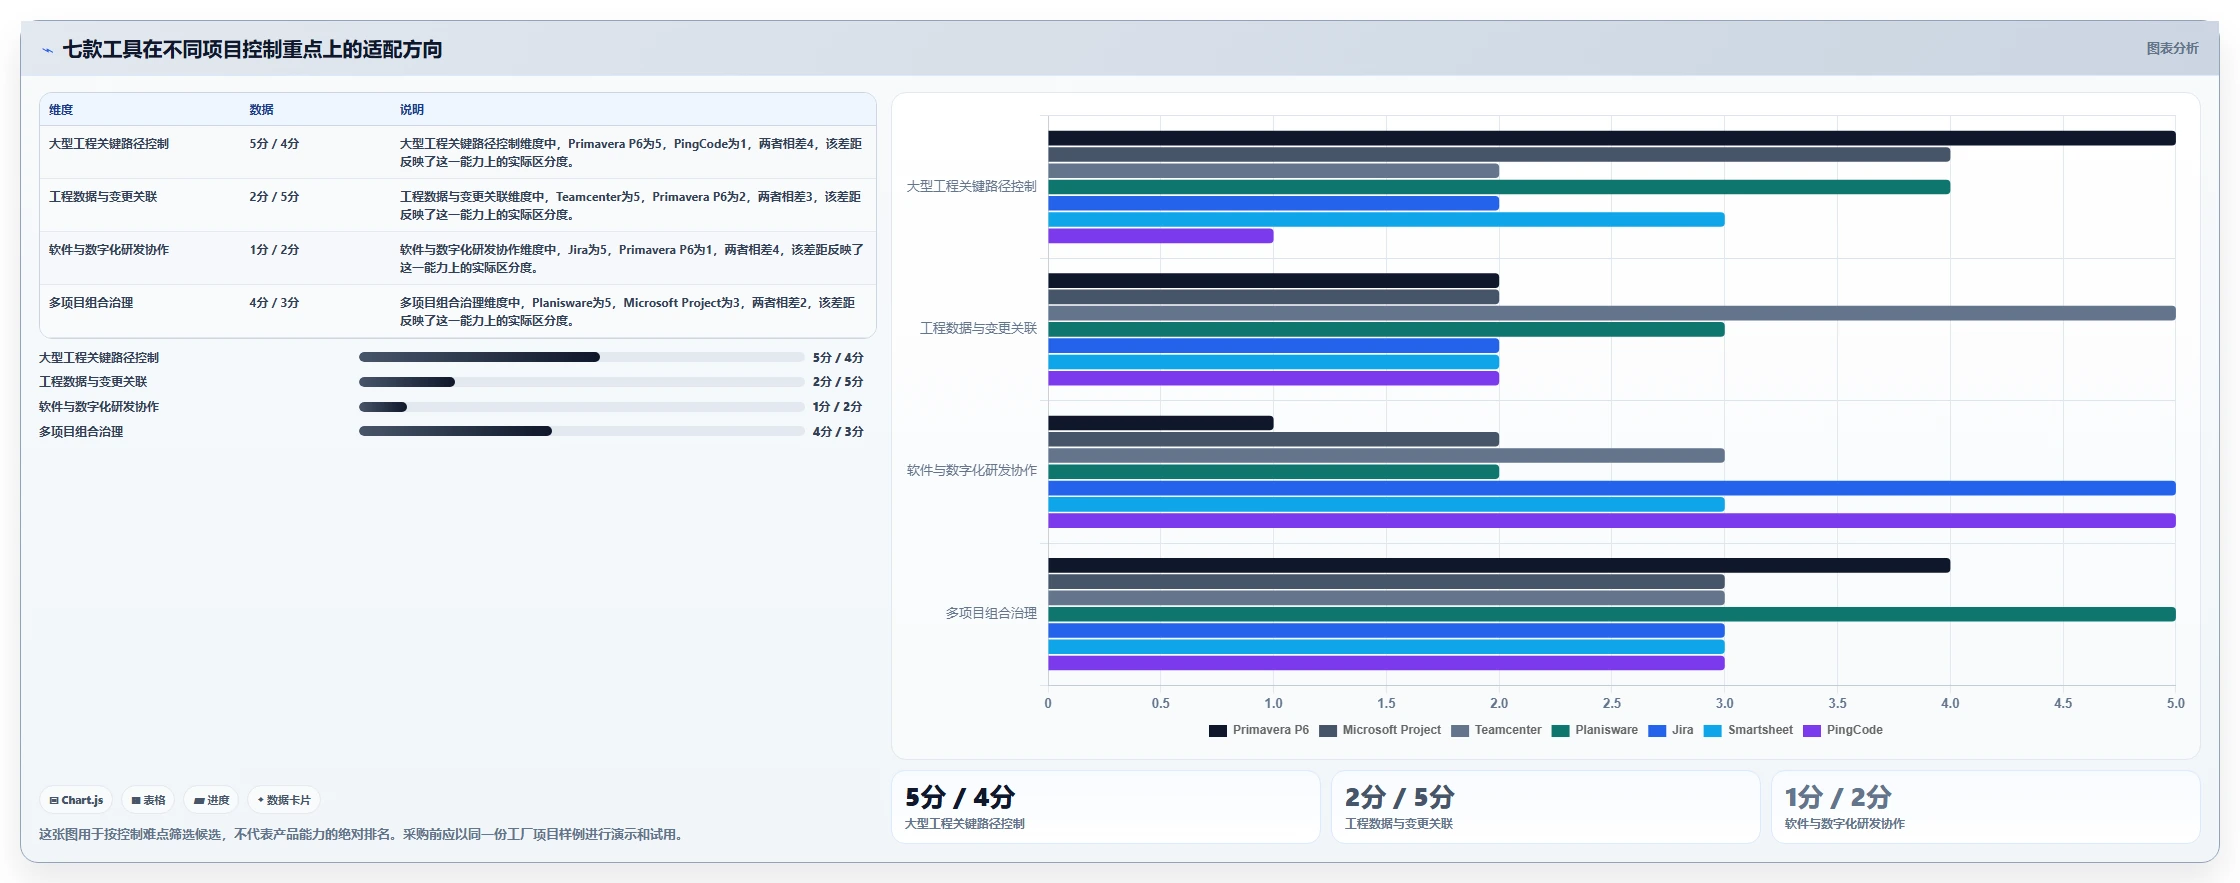Click the black Primavera P6 bar under 多项目组合治理
This screenshot has width=2240, height=883.
[1499, 565]
